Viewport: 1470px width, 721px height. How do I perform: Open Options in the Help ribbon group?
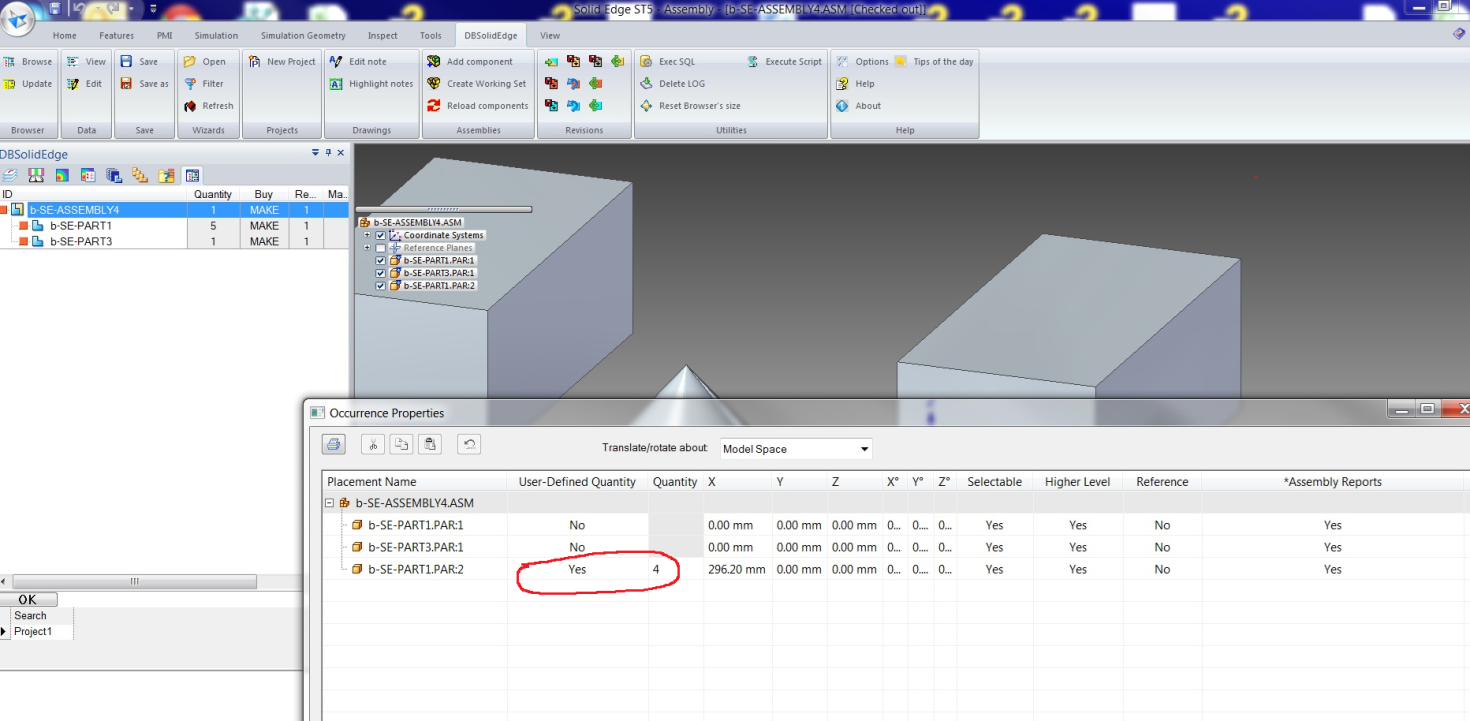(862, 62)
